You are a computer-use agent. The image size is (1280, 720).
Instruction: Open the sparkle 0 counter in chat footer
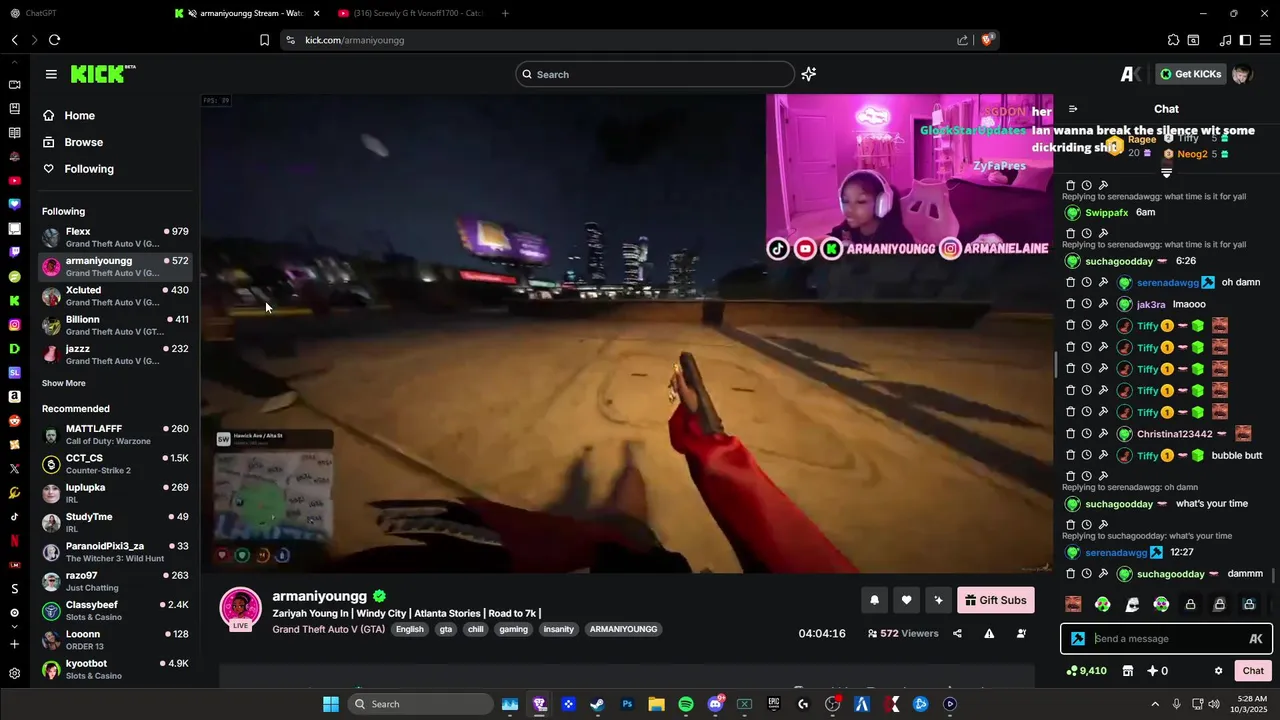click(1157, 671)
